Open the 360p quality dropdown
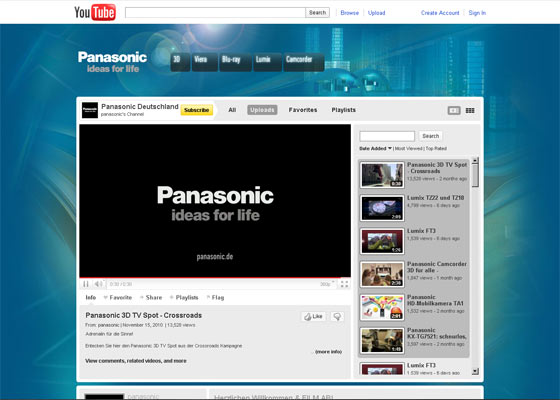 click(327, 284)
